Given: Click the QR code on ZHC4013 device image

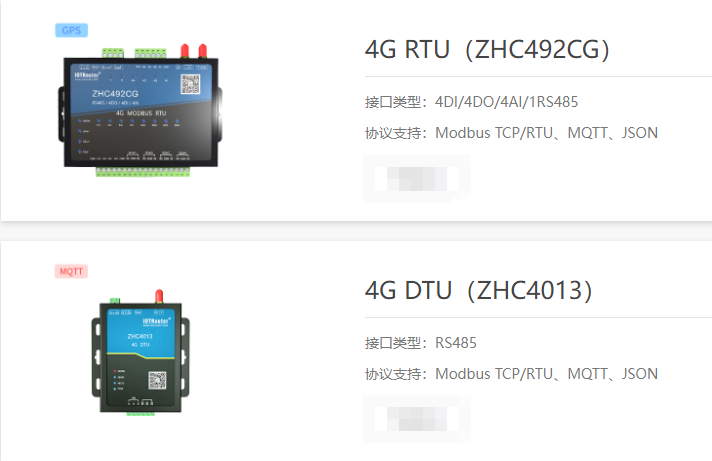Looking at the screenshot, I should point(157,380).
